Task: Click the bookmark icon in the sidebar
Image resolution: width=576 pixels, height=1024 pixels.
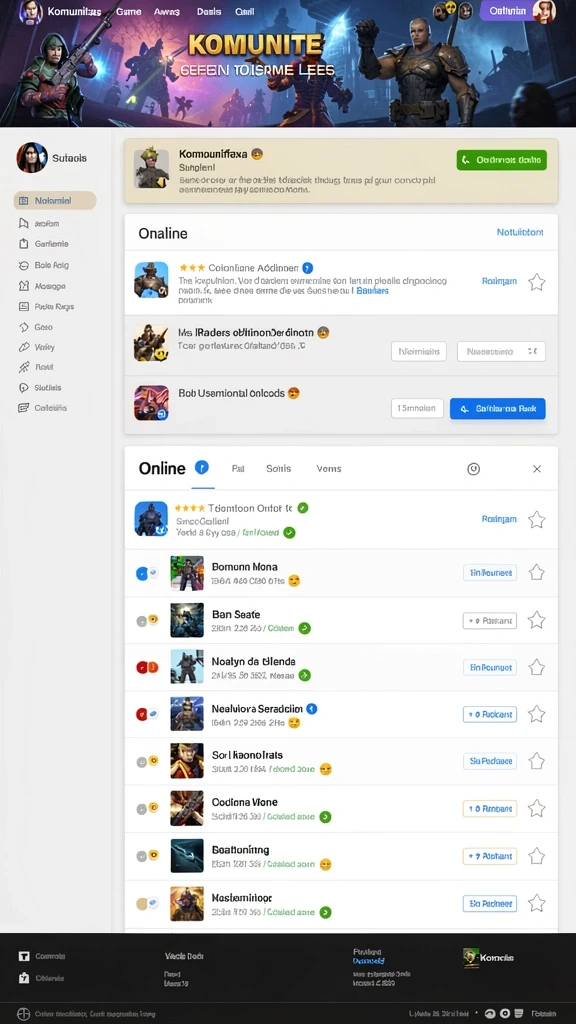Action: [x=24, y=223]
